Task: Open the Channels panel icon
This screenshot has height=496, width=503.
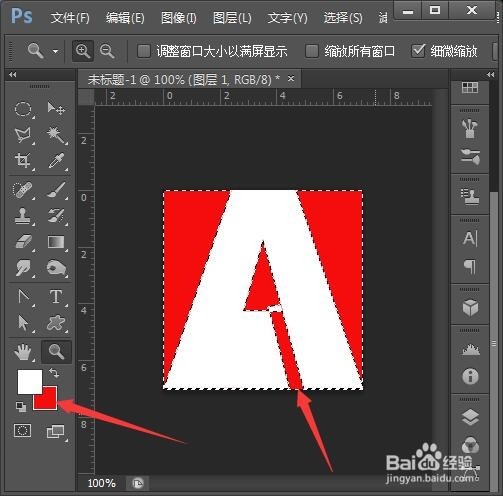Action: point(470,445)
